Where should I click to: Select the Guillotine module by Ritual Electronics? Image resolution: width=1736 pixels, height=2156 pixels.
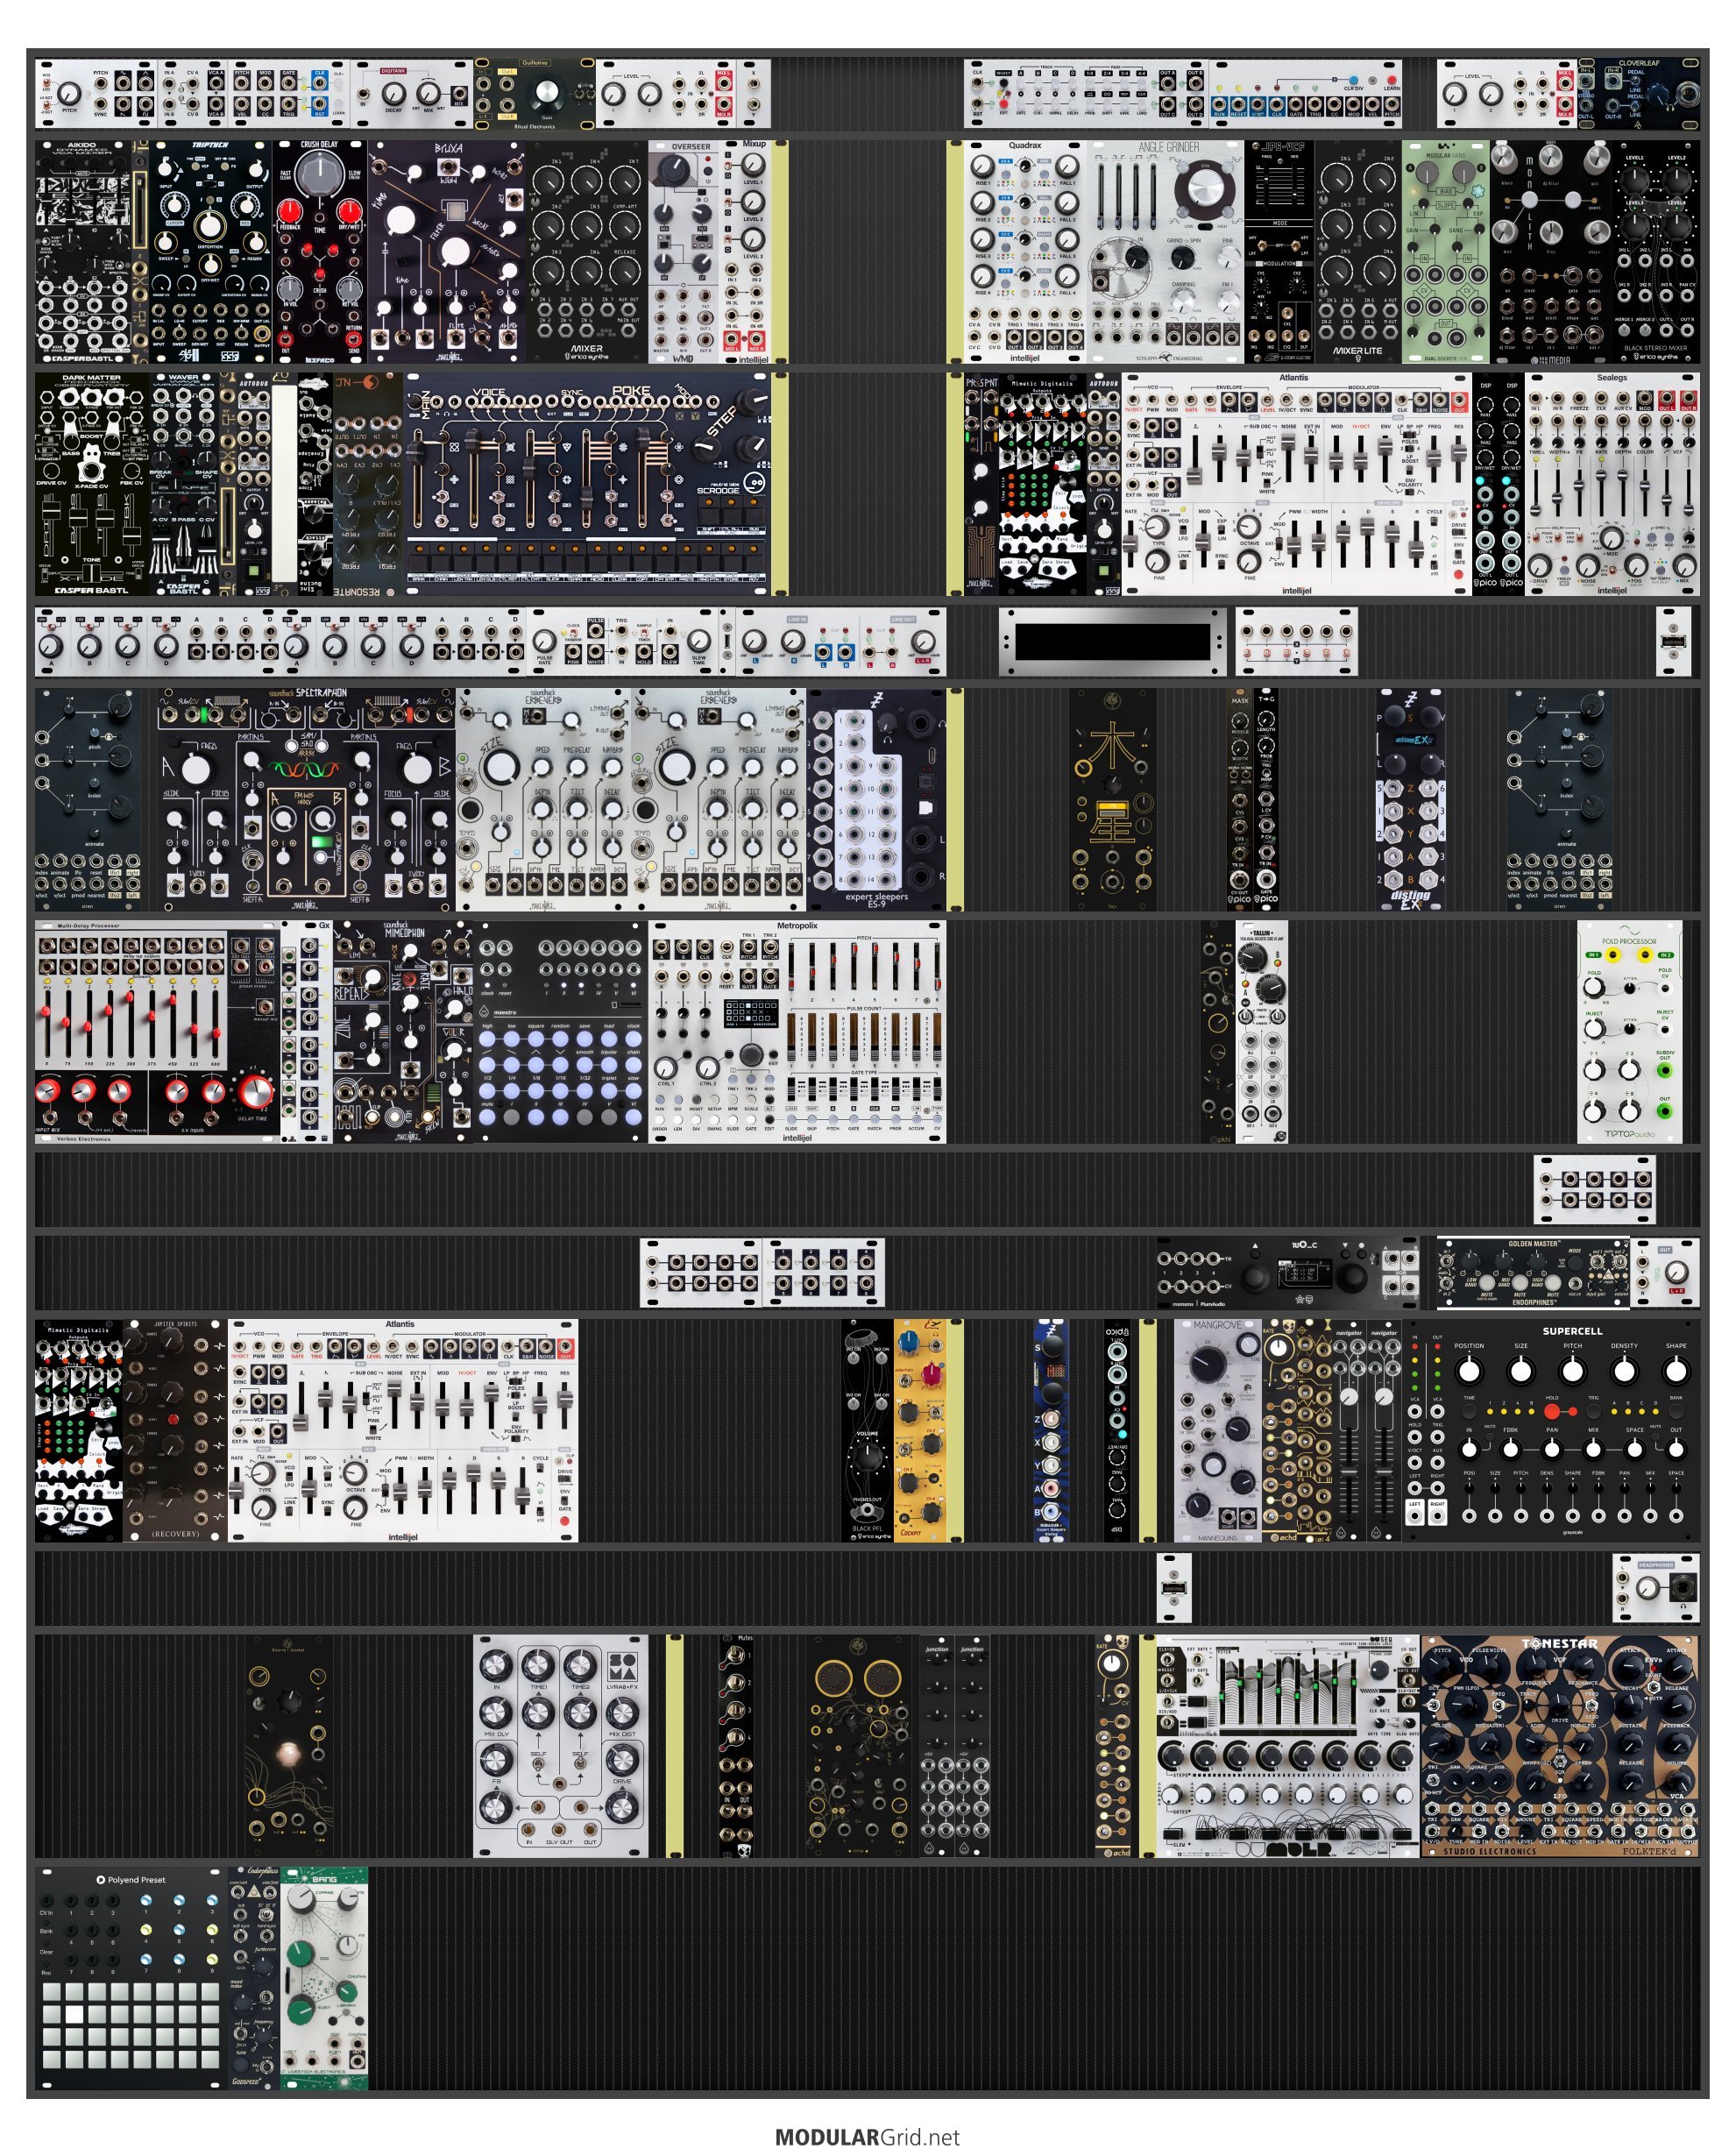click(x=534, y=94)
